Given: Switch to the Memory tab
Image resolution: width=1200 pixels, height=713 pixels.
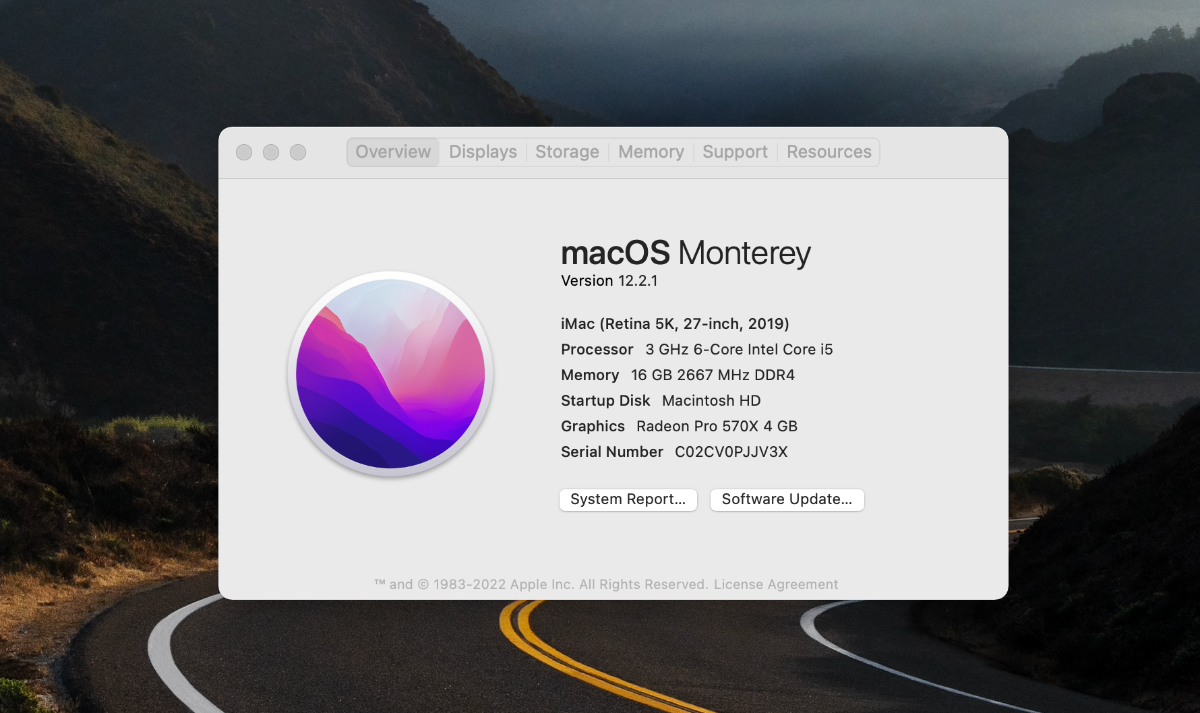Looking at the screenshot, I should click(651, 152).
